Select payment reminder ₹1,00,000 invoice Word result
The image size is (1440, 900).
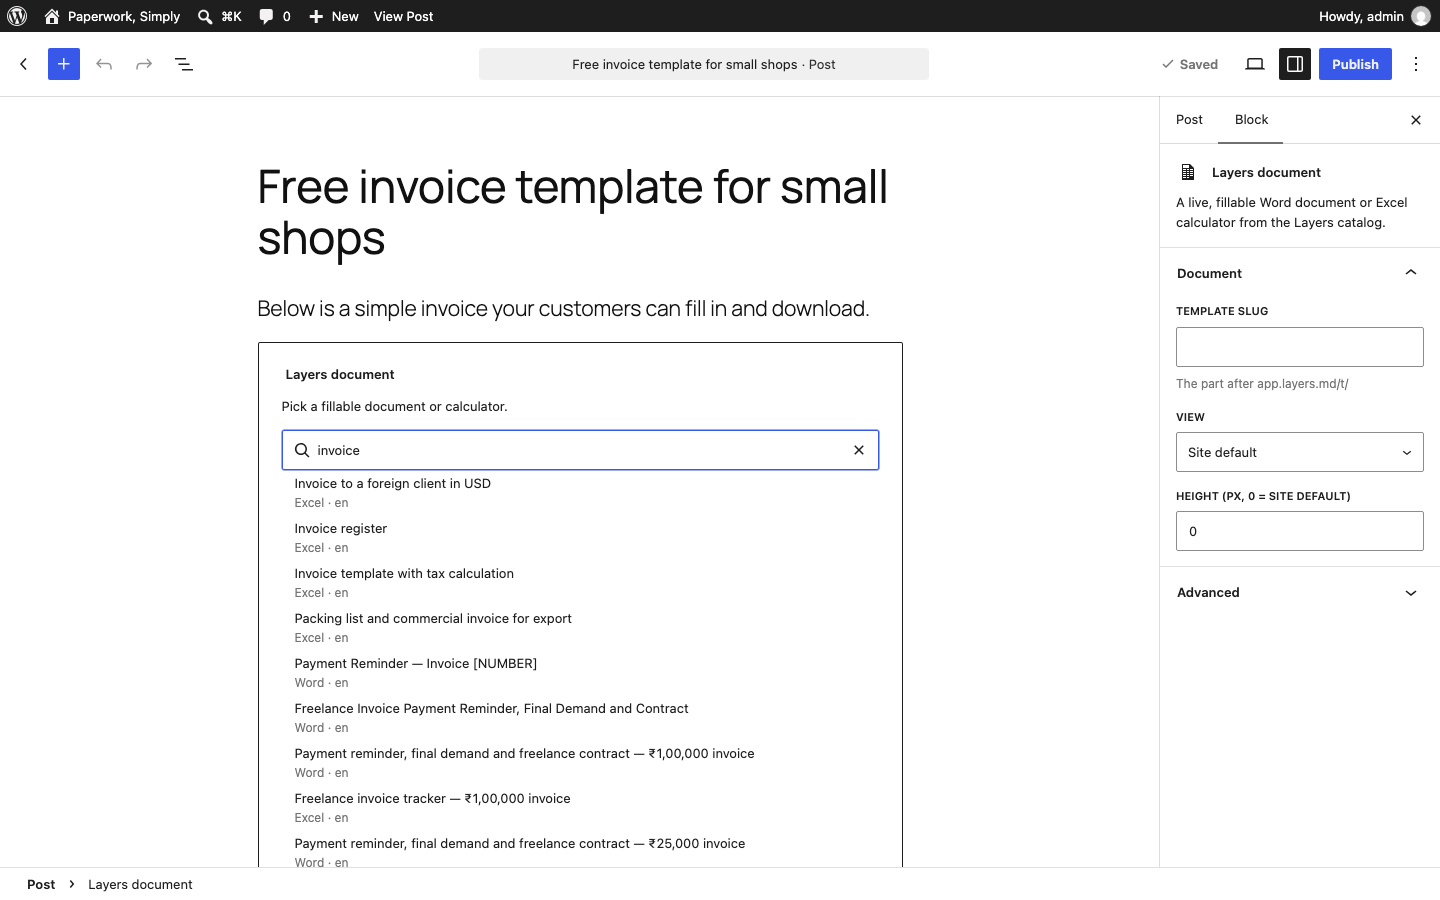(580, 763)
